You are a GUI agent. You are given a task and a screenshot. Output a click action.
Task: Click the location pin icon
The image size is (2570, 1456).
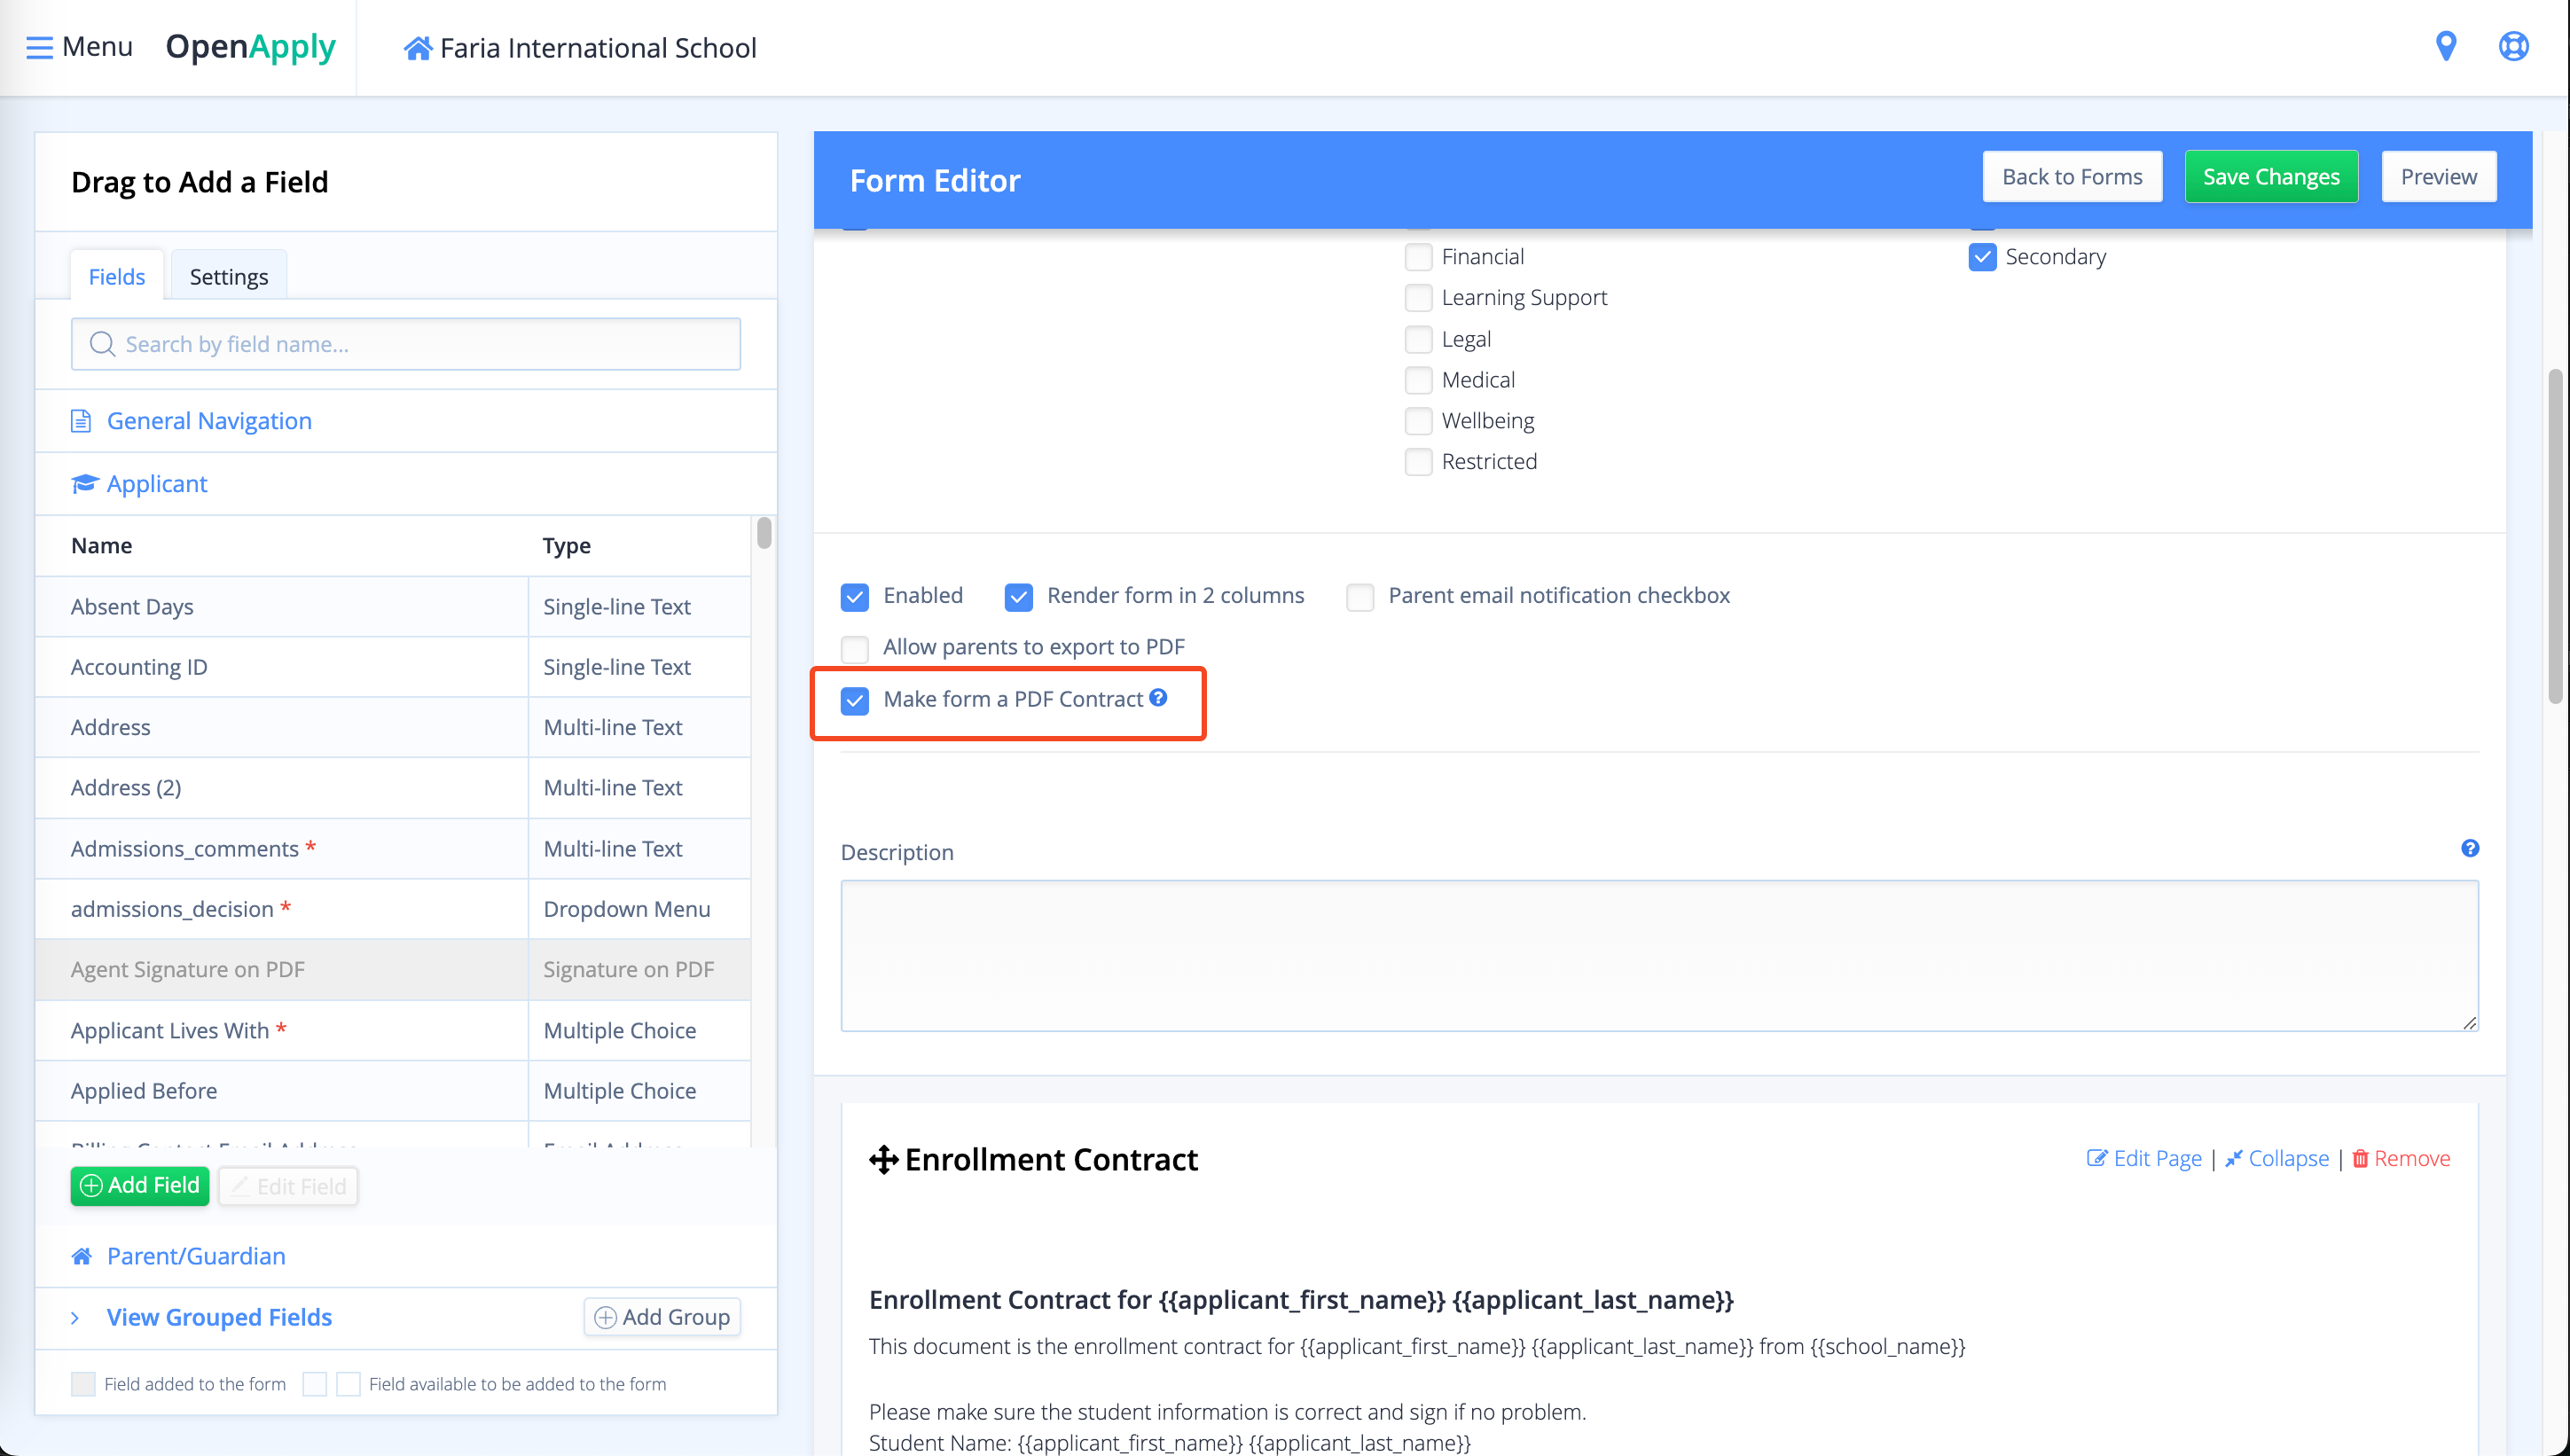2445,46
